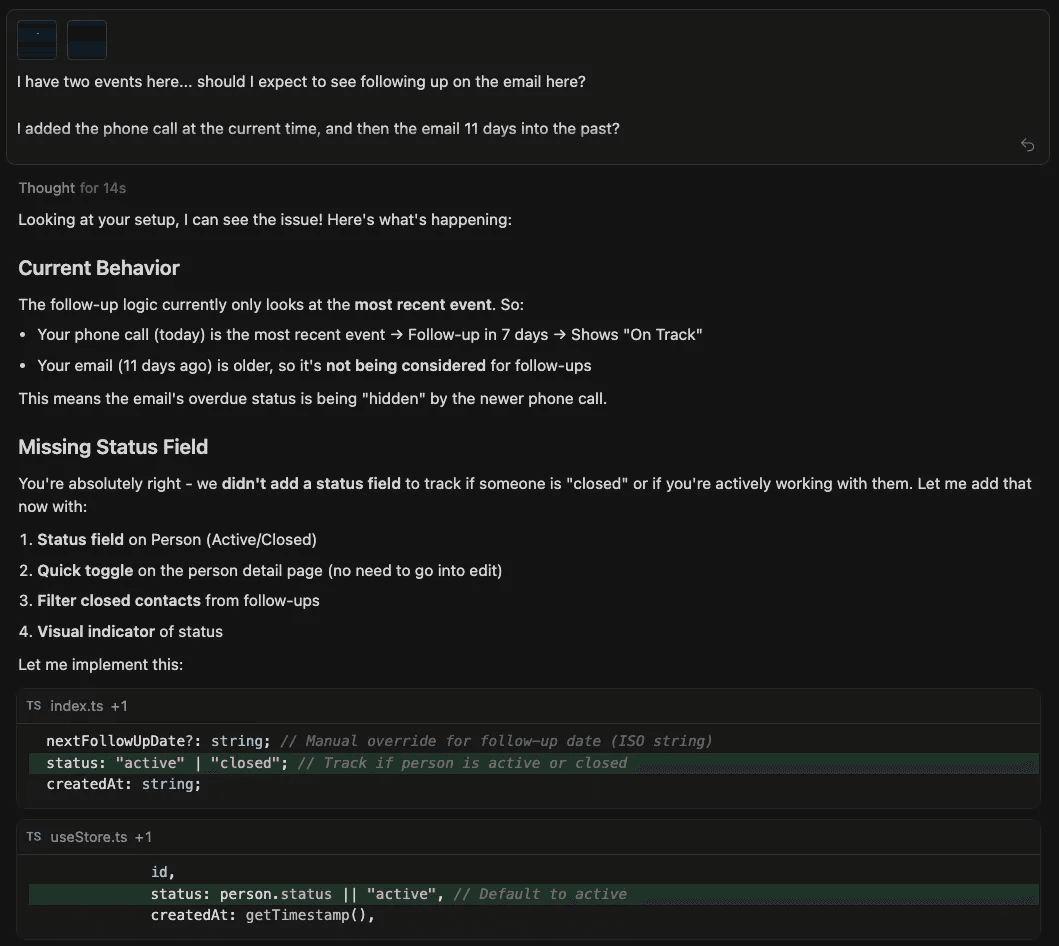Screen dimensions: 1059x946
Task: Open the useStore.ts file link
Action: tap(89, 837)
